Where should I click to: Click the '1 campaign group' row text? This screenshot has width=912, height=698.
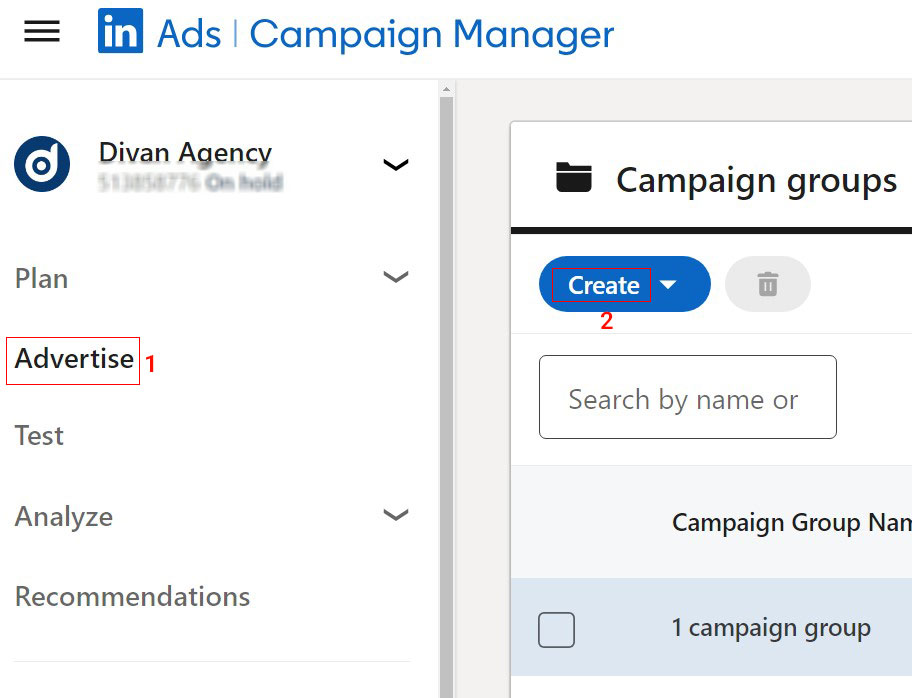(771, 628)
